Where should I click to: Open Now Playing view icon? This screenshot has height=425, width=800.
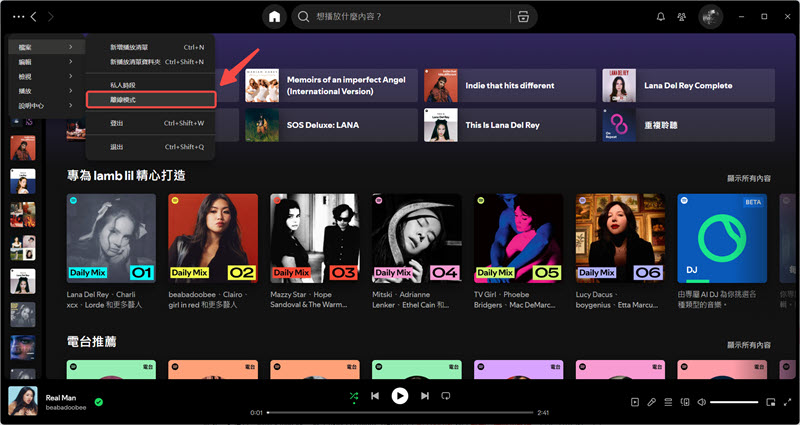tap(635, 402)
